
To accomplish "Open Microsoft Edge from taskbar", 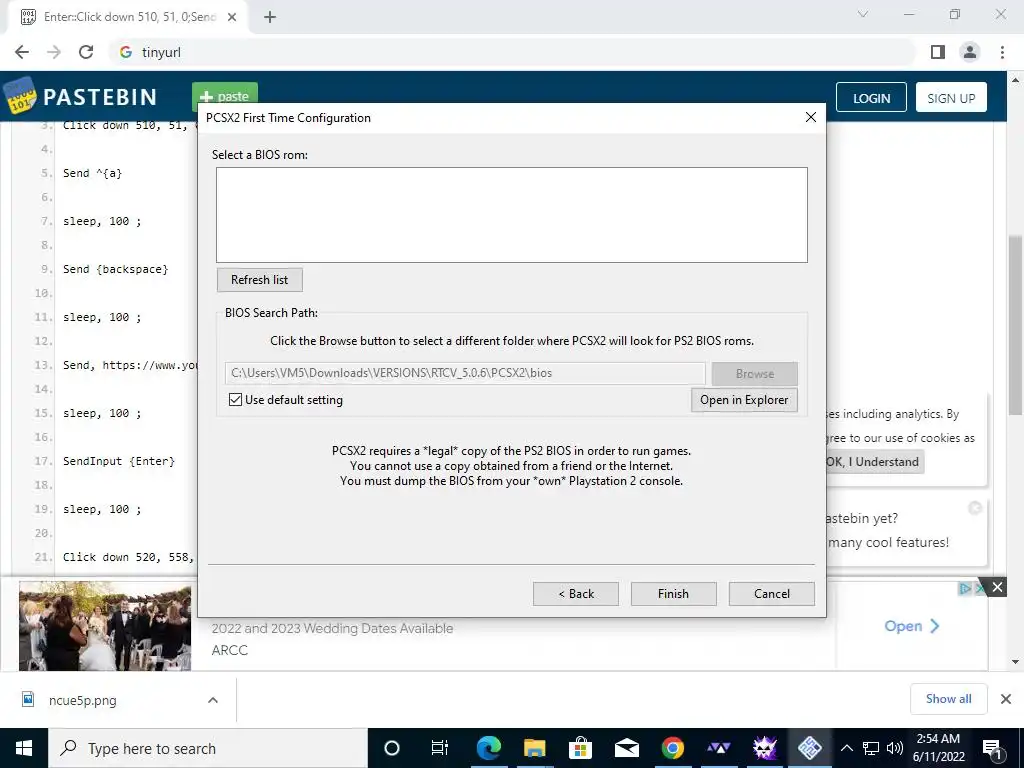I will tap(488, 748).
